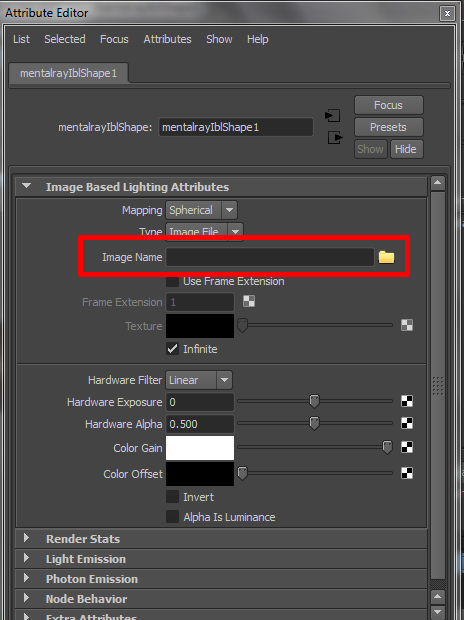Click the scroll up arrow at top
Image resolution: width=464 pixels, height=620 pixels.
(x=437, y=183)
